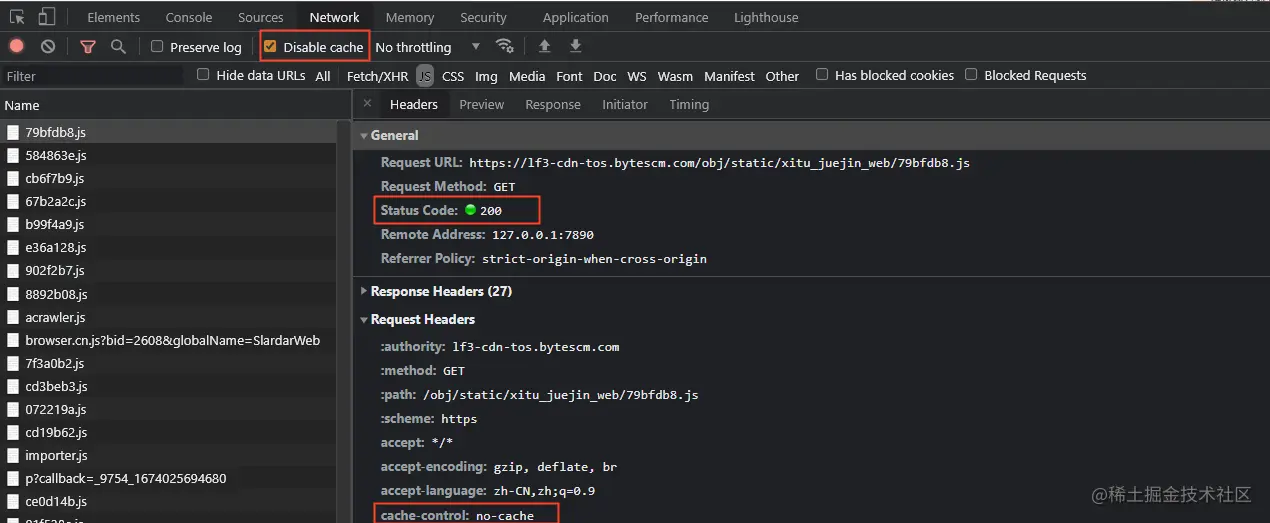This screenshot has width=1270, height=523.
Task: Open the No throttling dropdown
Action: pyautogui.click(x=428, y=47)
